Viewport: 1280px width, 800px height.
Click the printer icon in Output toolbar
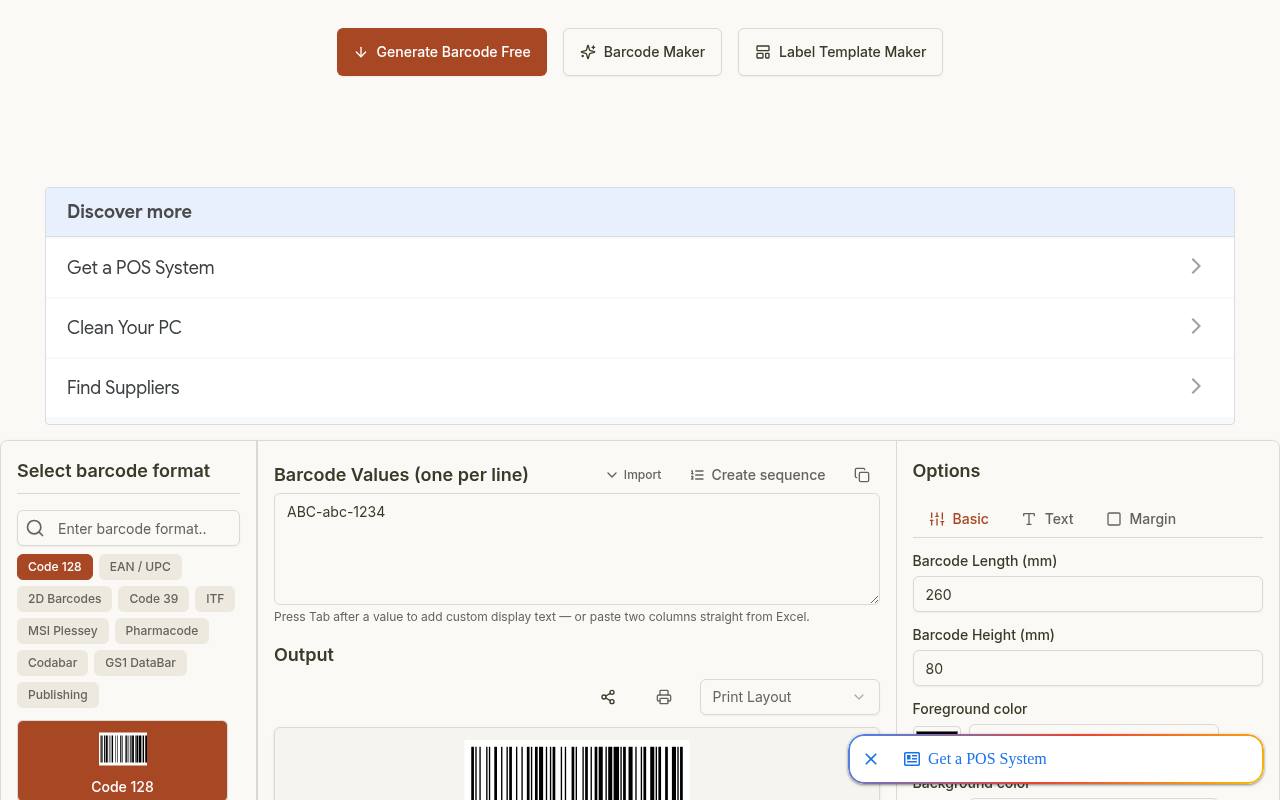tap(664, 697)
